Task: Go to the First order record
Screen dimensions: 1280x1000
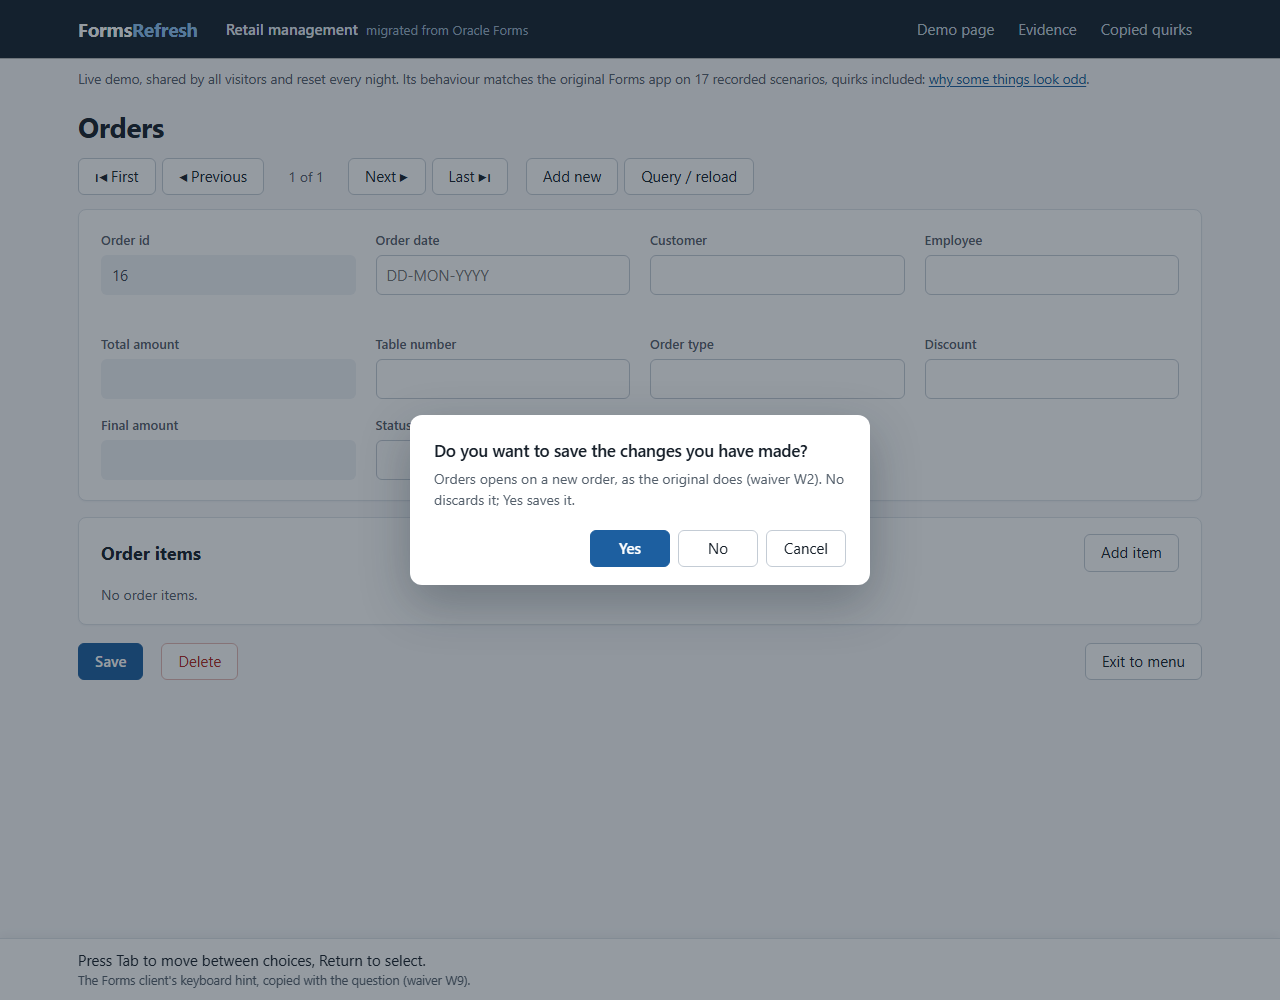Action: [x=117, y=176]
